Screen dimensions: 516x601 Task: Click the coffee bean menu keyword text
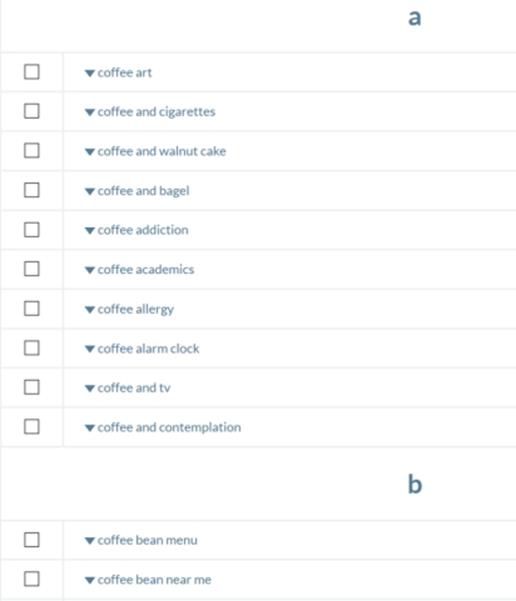click(148, 540)
